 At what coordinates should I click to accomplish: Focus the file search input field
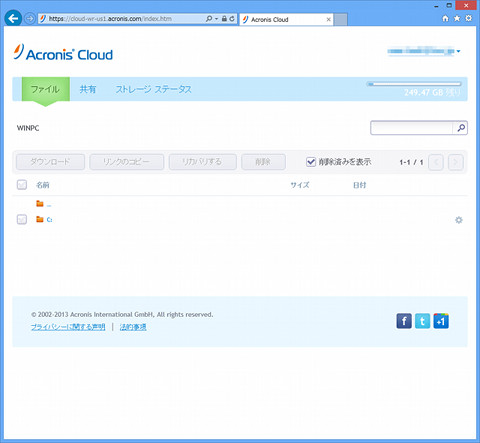(x=411, y=128)
